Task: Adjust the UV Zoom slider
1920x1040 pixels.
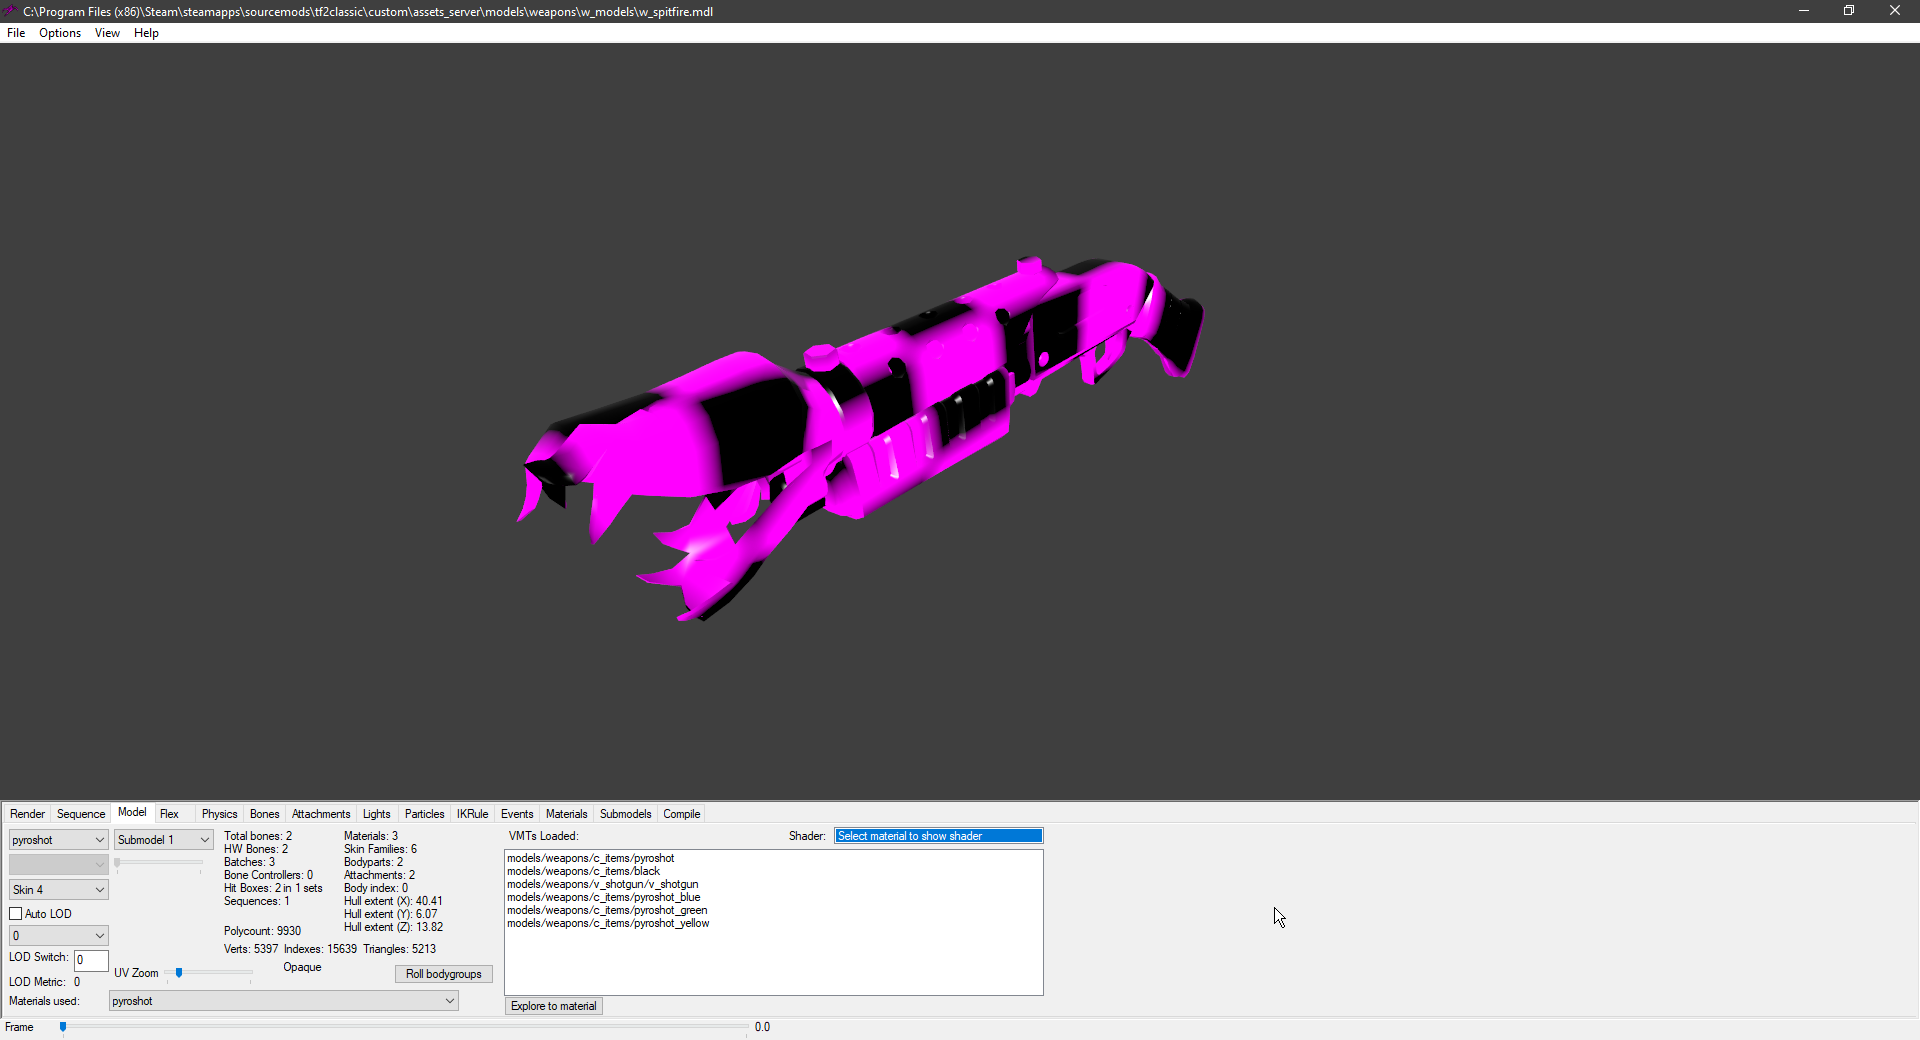Action: tap(179, 973)
